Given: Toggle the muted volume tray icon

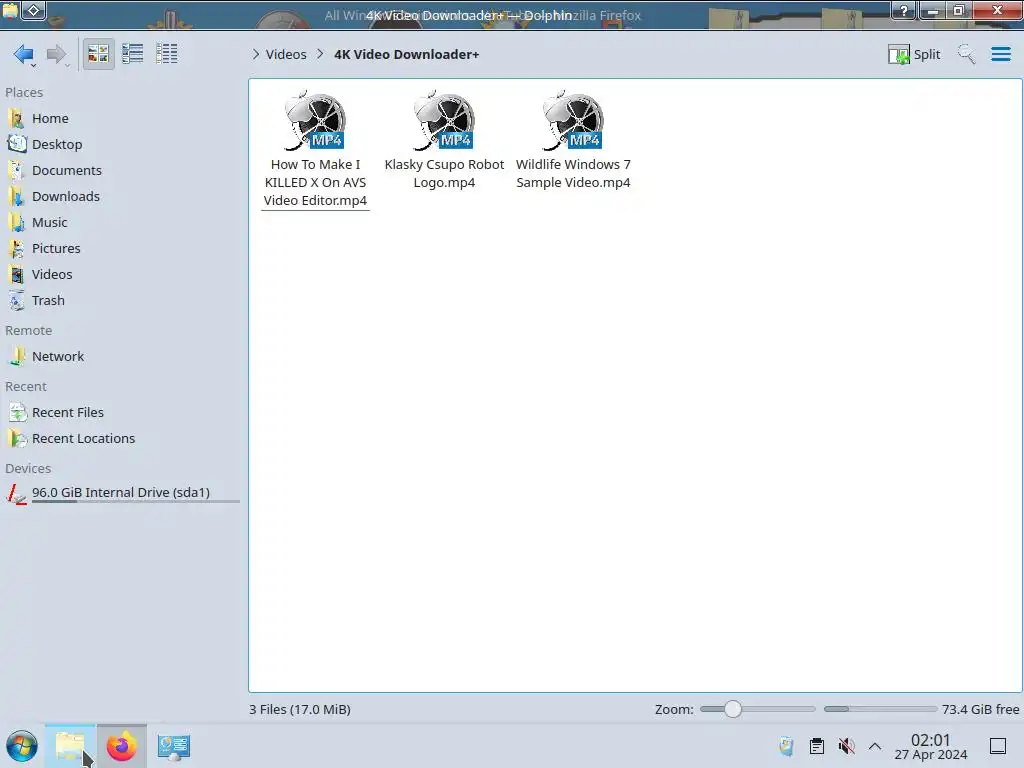Looking at the screenshot, I should [x=846, y=746].
